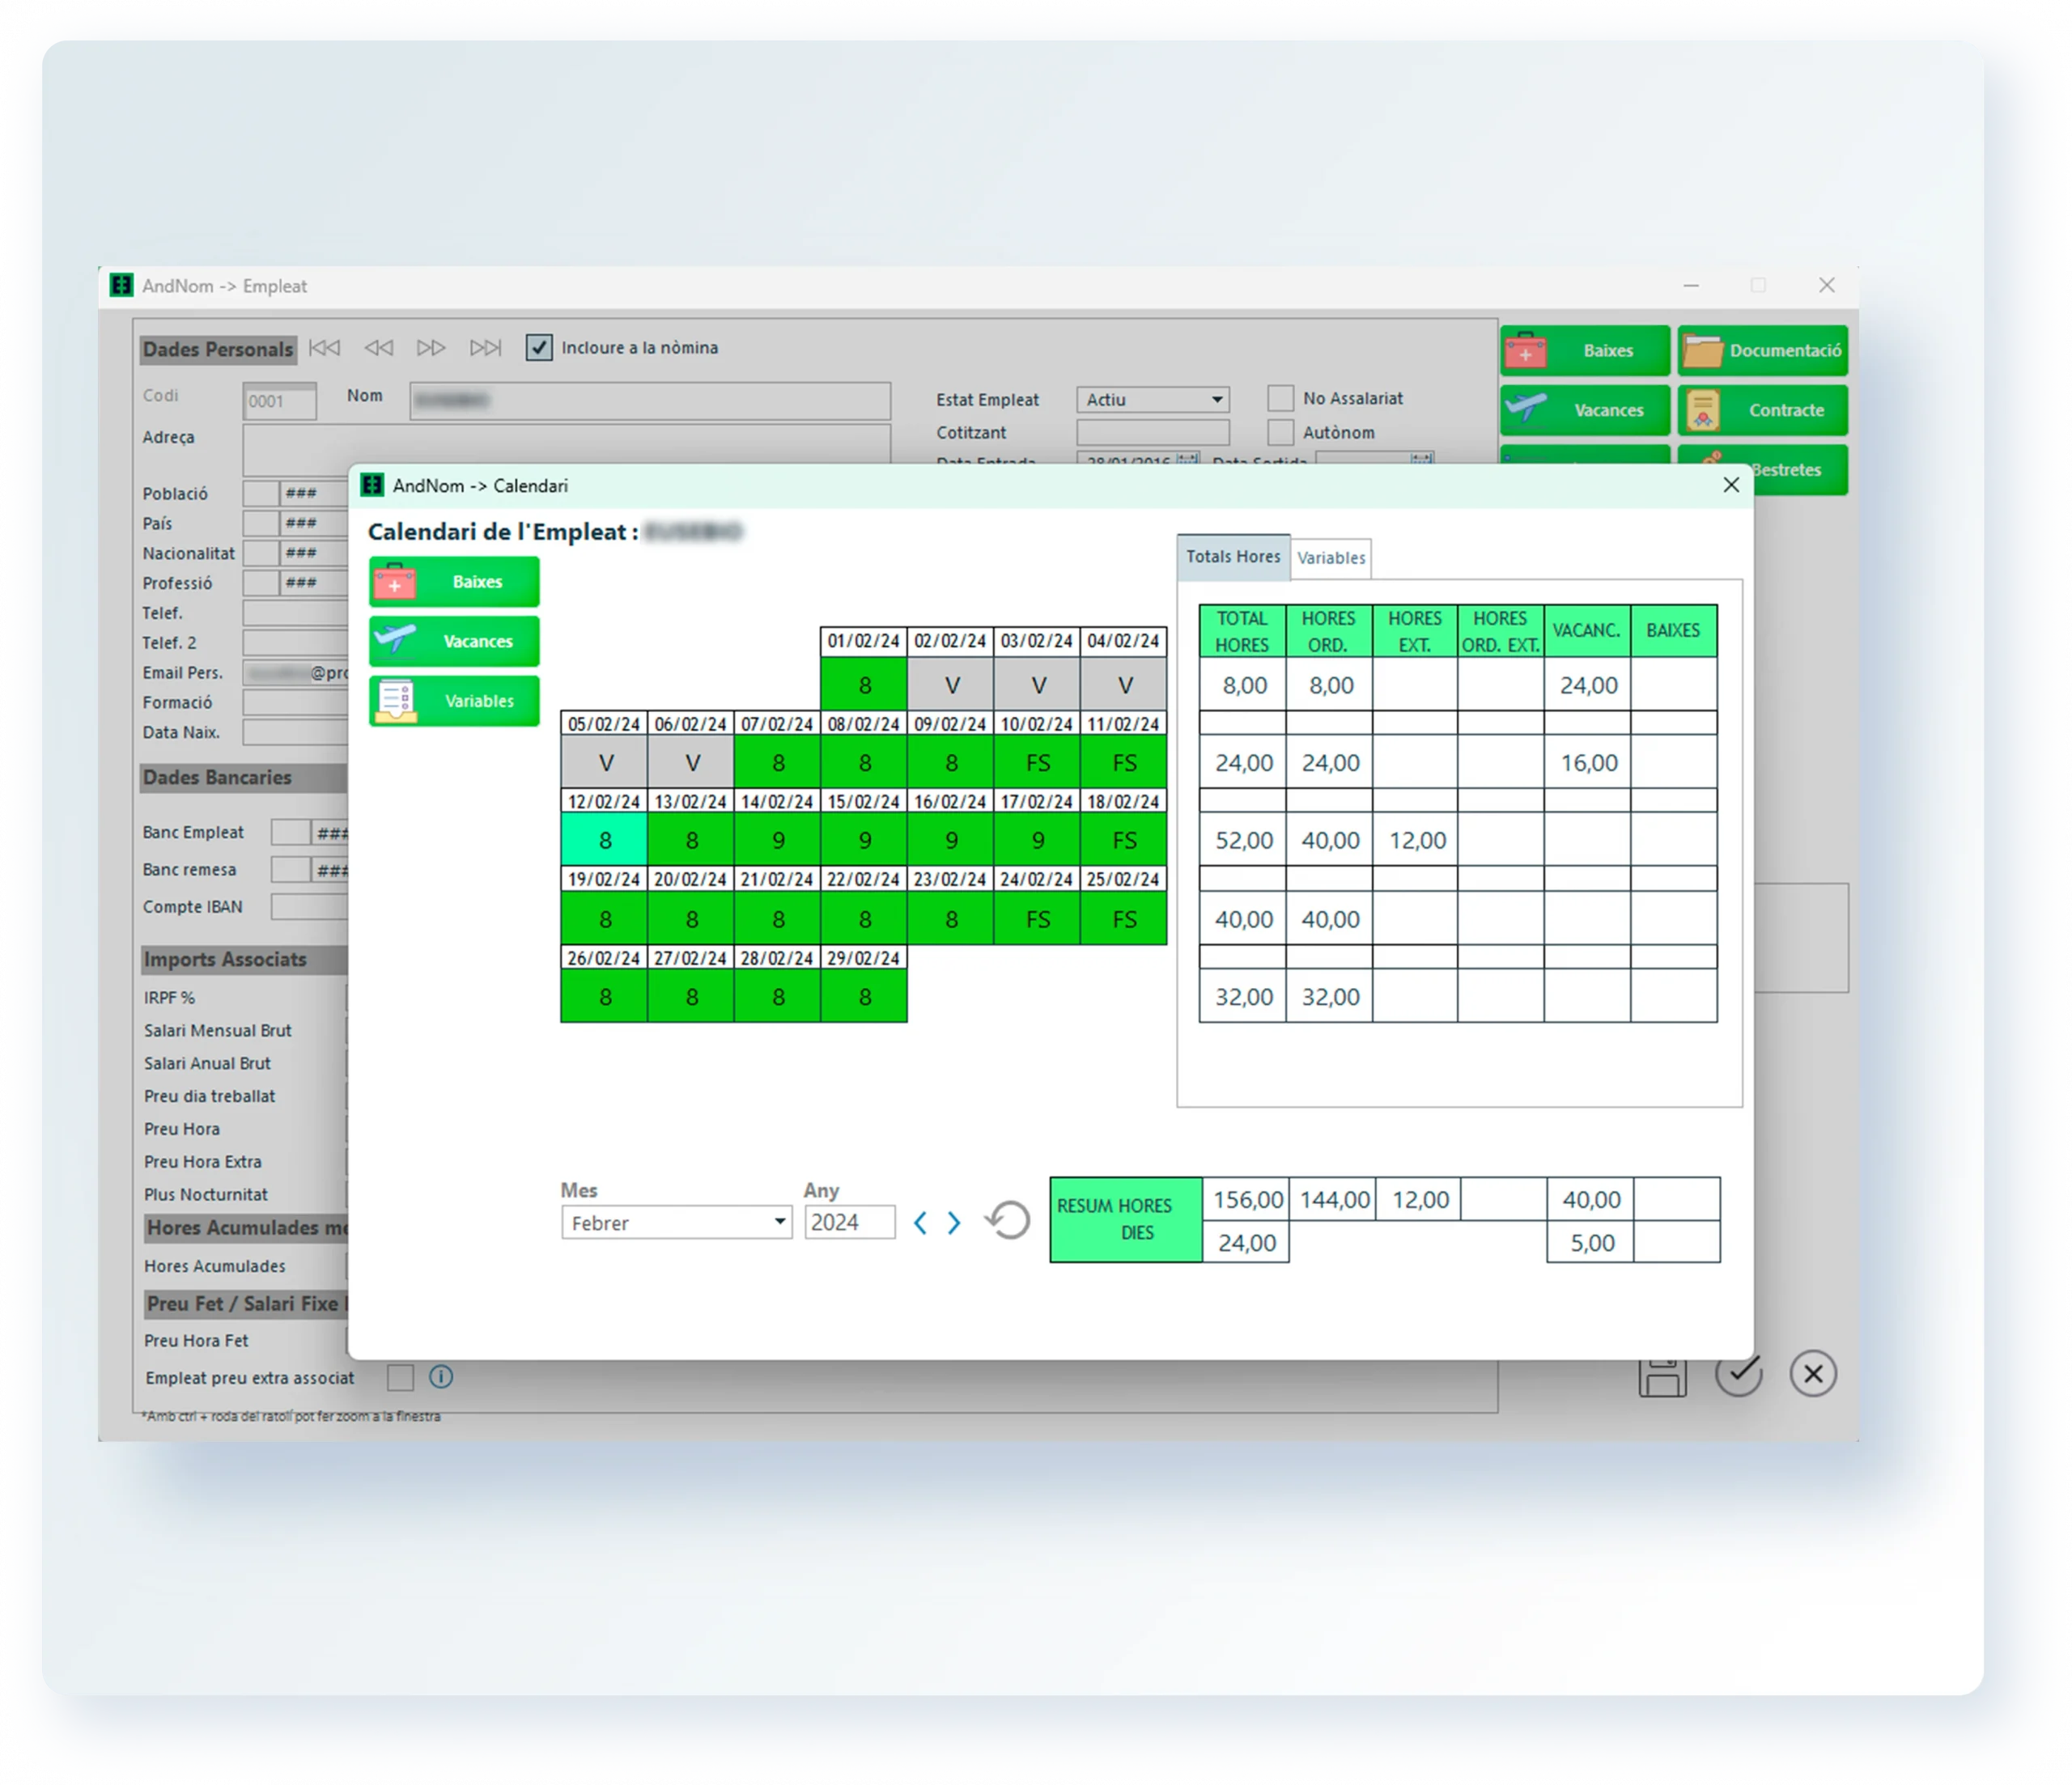Open the Contracte button in employee window

pos(1762,410)
